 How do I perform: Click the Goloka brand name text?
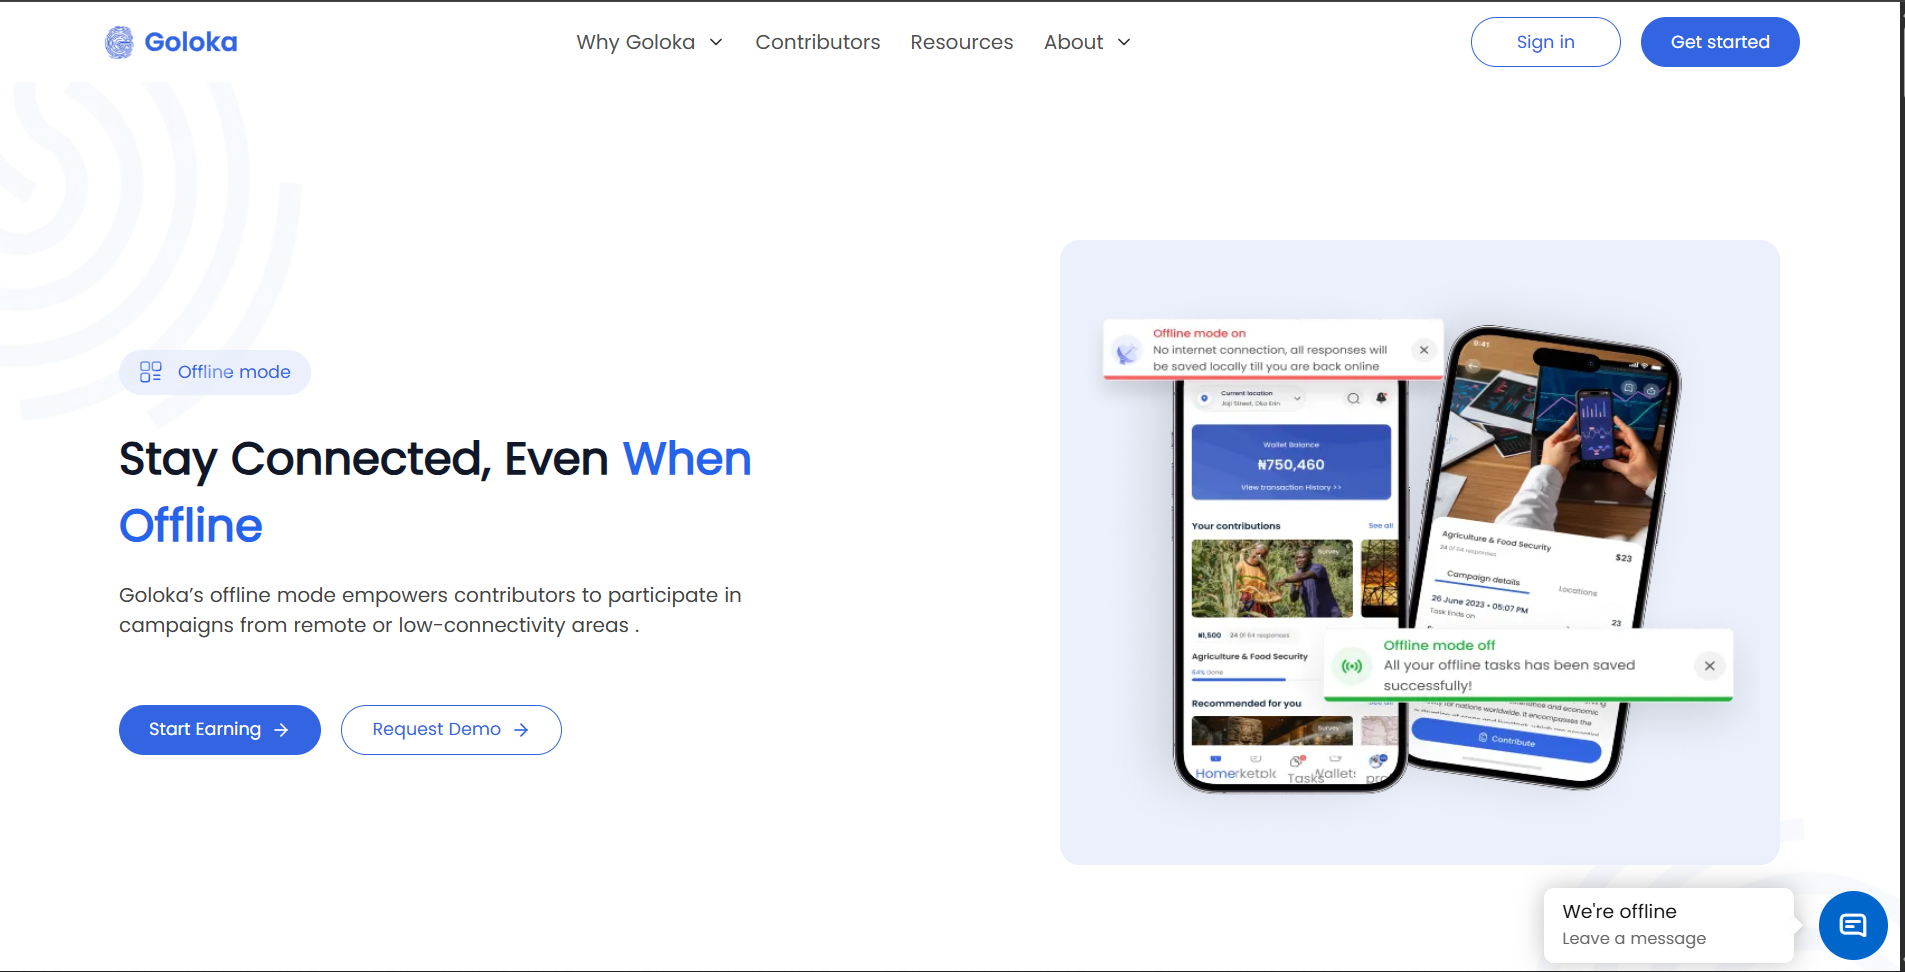point(191,42)
